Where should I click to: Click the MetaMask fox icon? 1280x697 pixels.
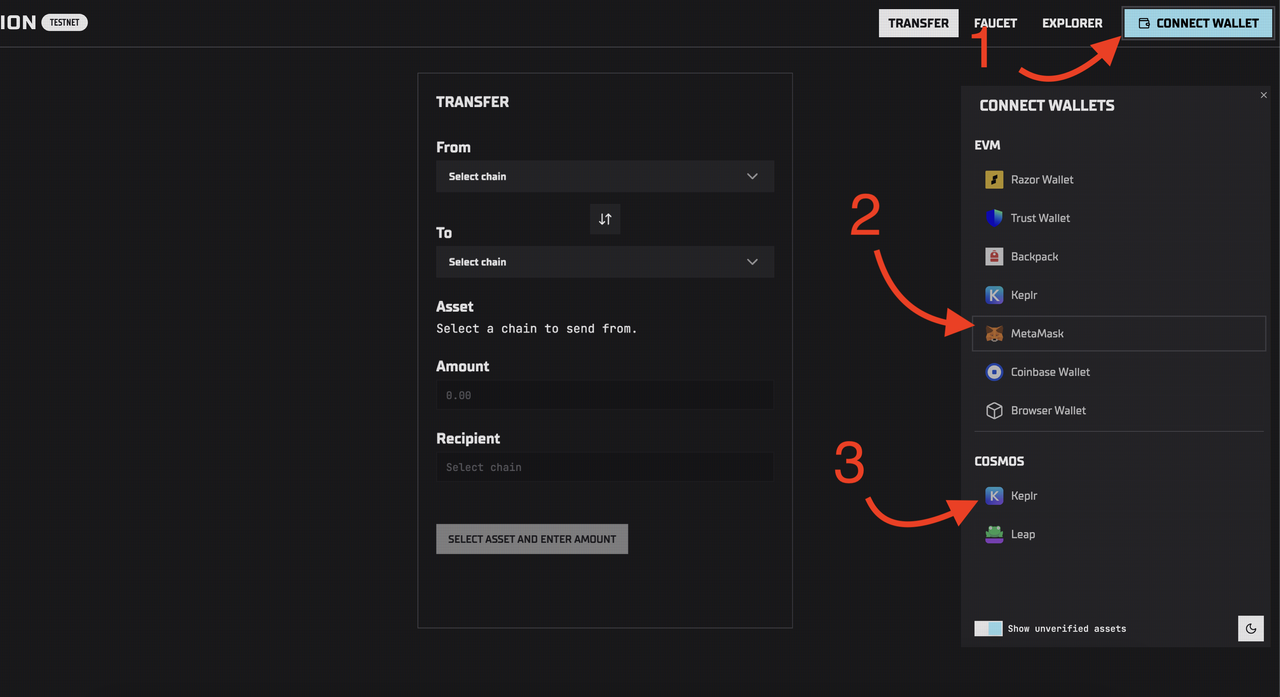[994, 333]
